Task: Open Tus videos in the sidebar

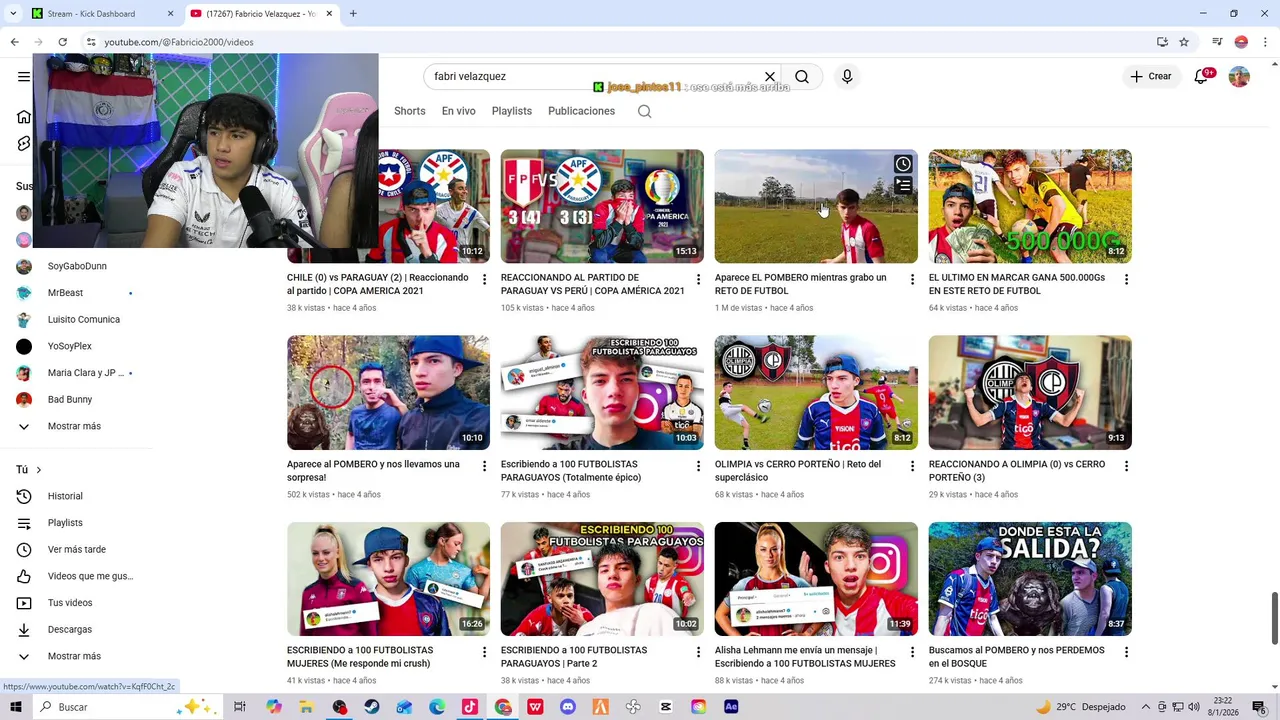Action: 70,603
